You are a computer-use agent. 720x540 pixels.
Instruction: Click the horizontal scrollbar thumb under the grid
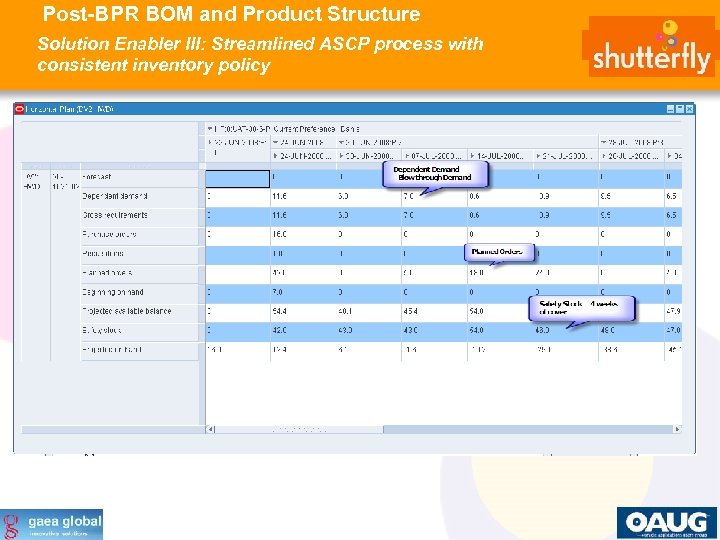click(298, 429)
